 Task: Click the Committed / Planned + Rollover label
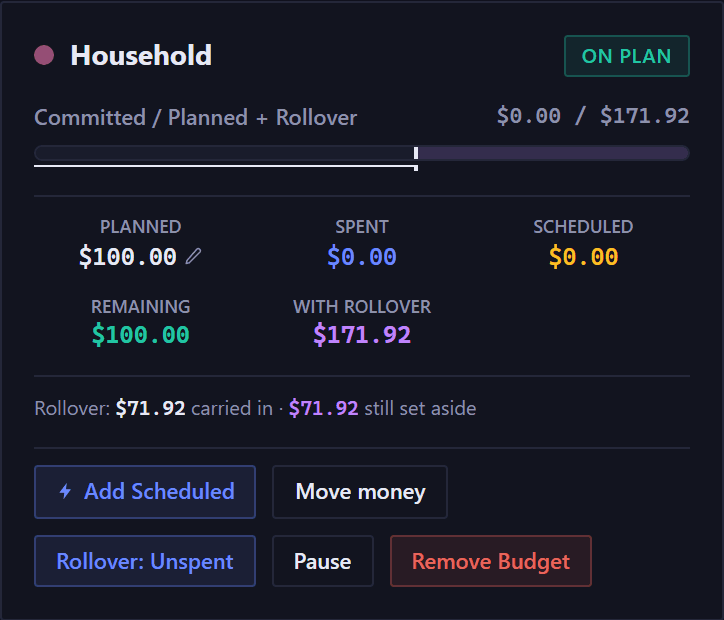196,117
